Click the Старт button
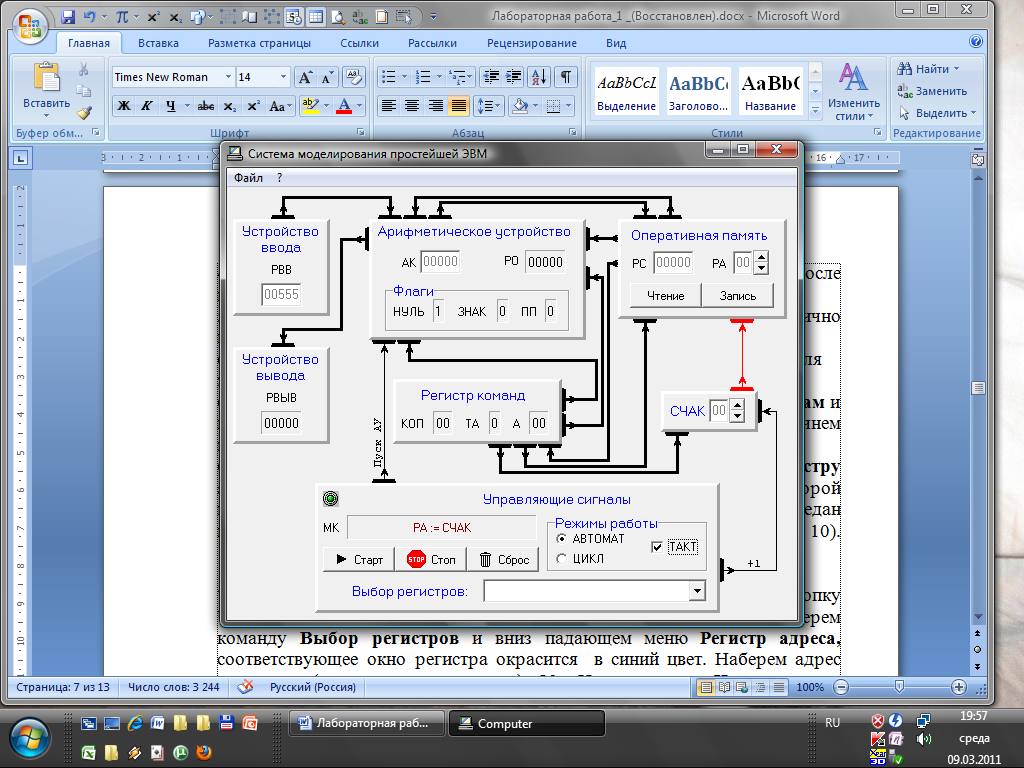Image resolution: width=1024 pixels, height=768 pixels. pos(359,560)
